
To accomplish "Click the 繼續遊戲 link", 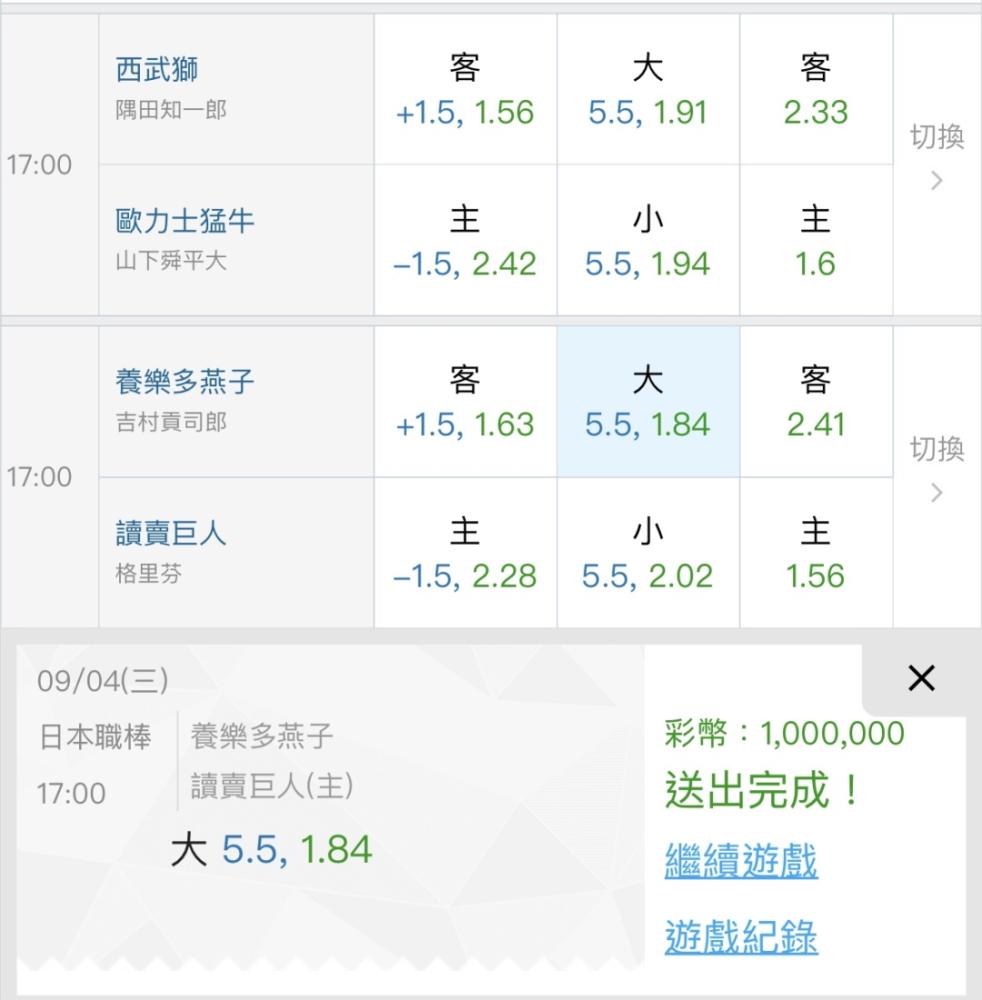I will pyautogui.click(x=741, y=861).
